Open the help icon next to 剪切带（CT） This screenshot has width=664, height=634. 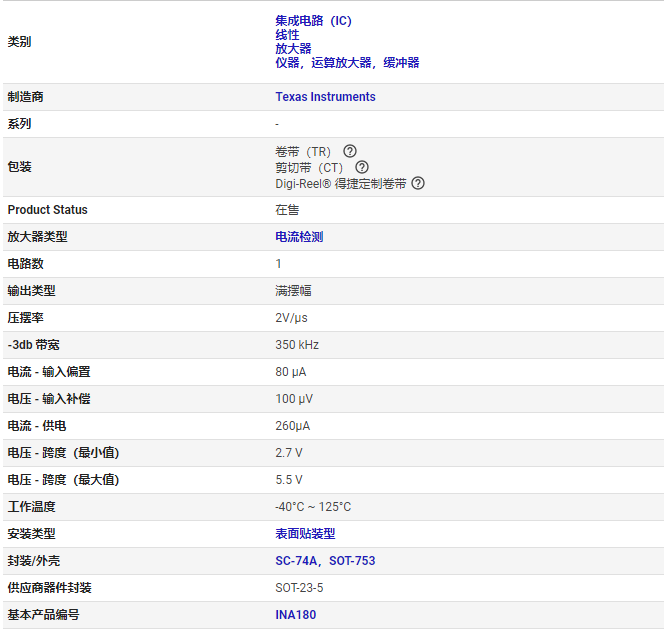[362, 167]
